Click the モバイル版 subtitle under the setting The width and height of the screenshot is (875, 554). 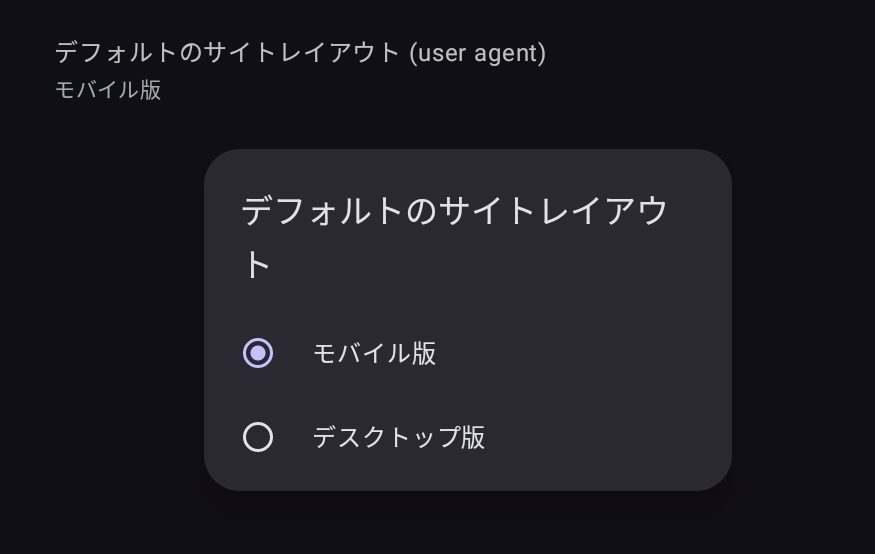click(108, 90)
